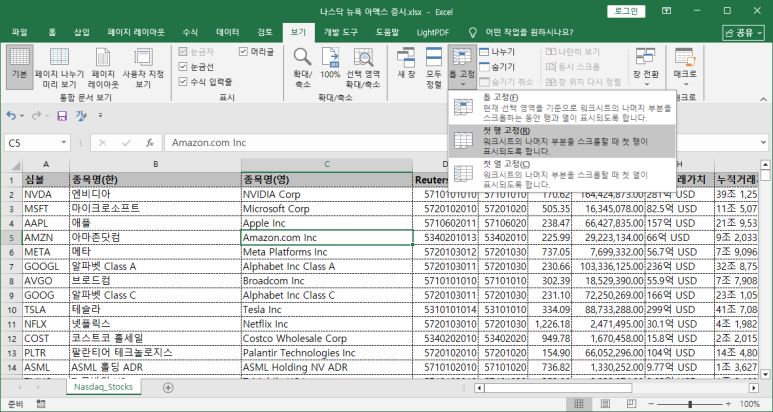Click the Sign in (로그인) button
This screenshot has height=412, width=773.
[626, 11]
